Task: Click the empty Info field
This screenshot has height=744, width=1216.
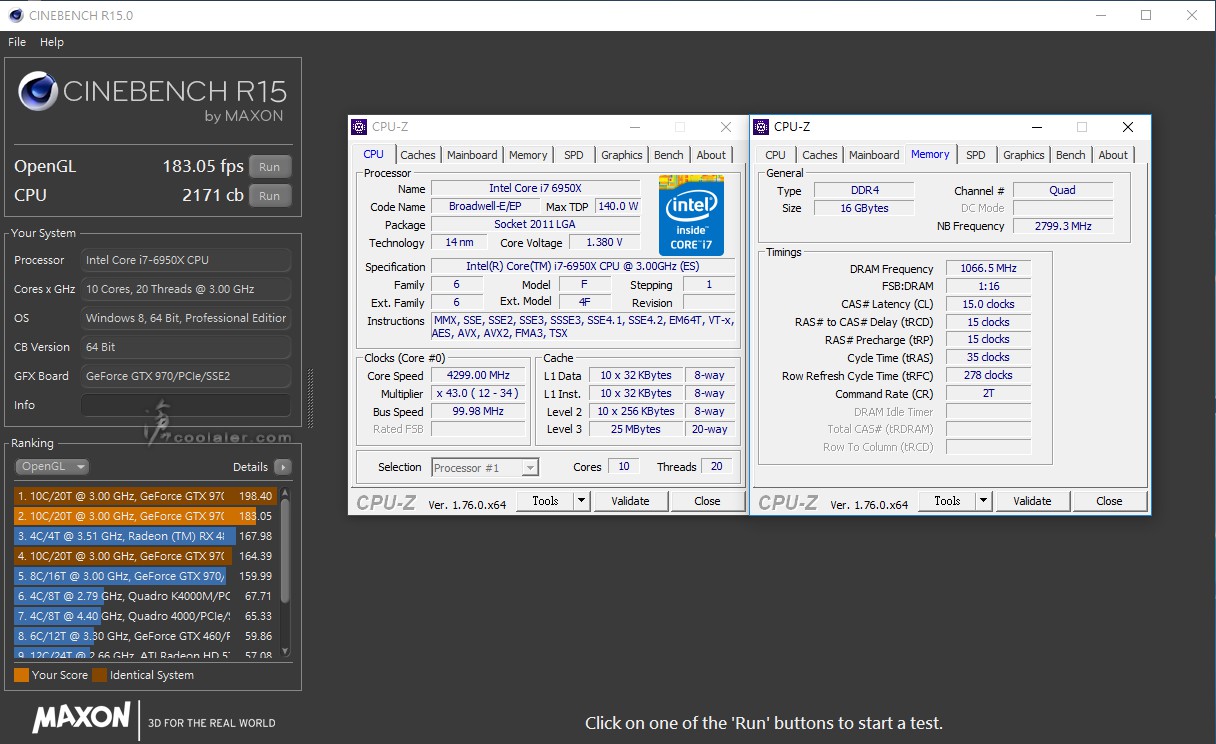Action: coord(186,405)
